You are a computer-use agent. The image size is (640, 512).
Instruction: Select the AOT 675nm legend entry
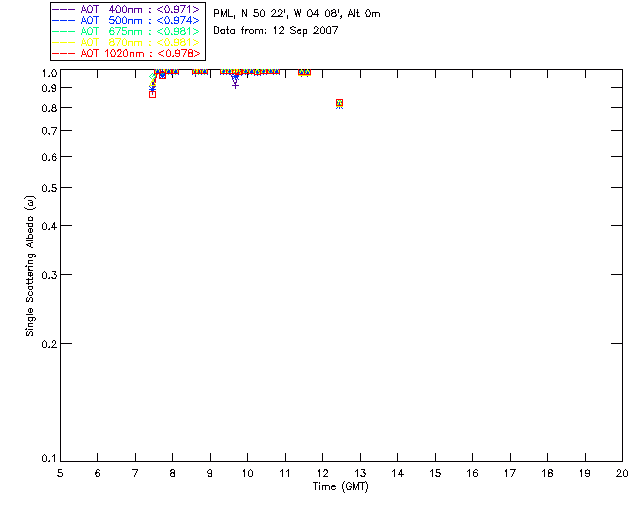[x=126, y=31]
